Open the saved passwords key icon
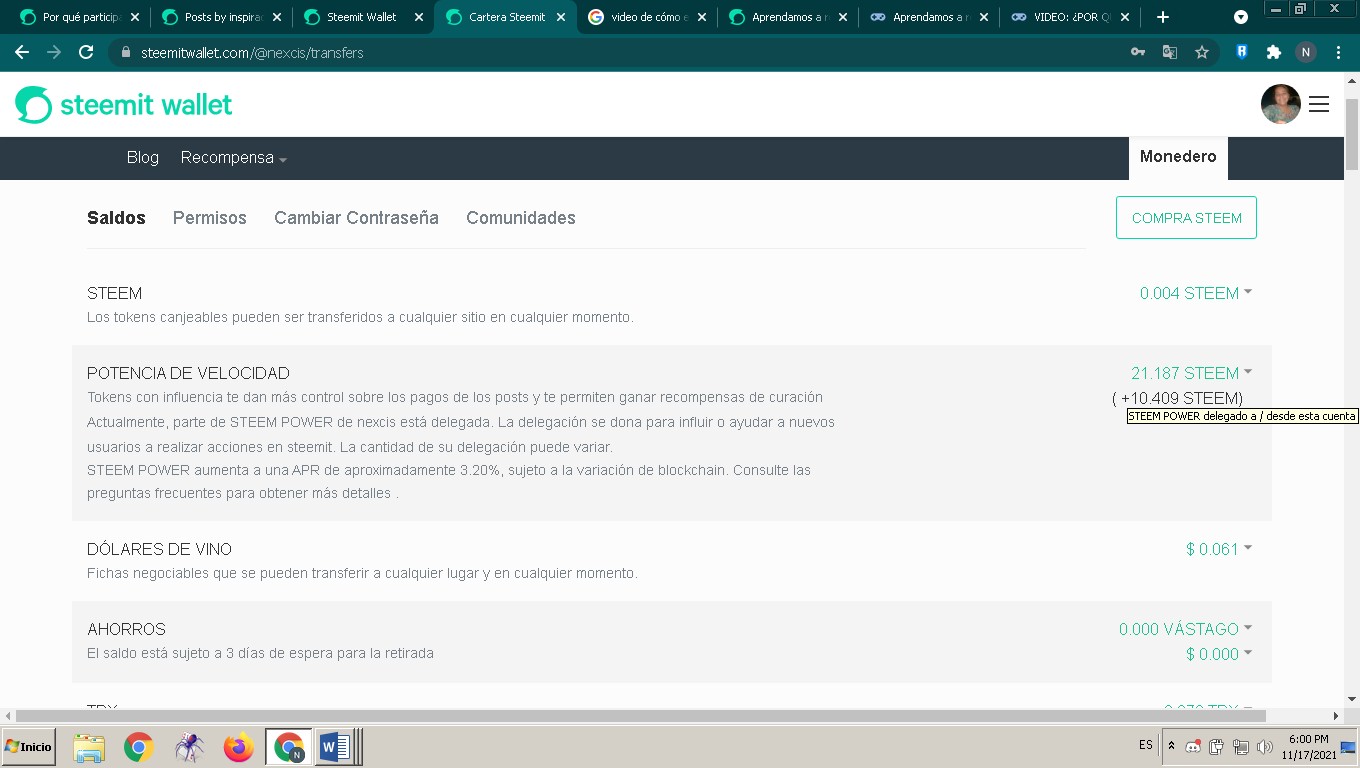This screenshot has height=768, width=1360. (1138, 52)
